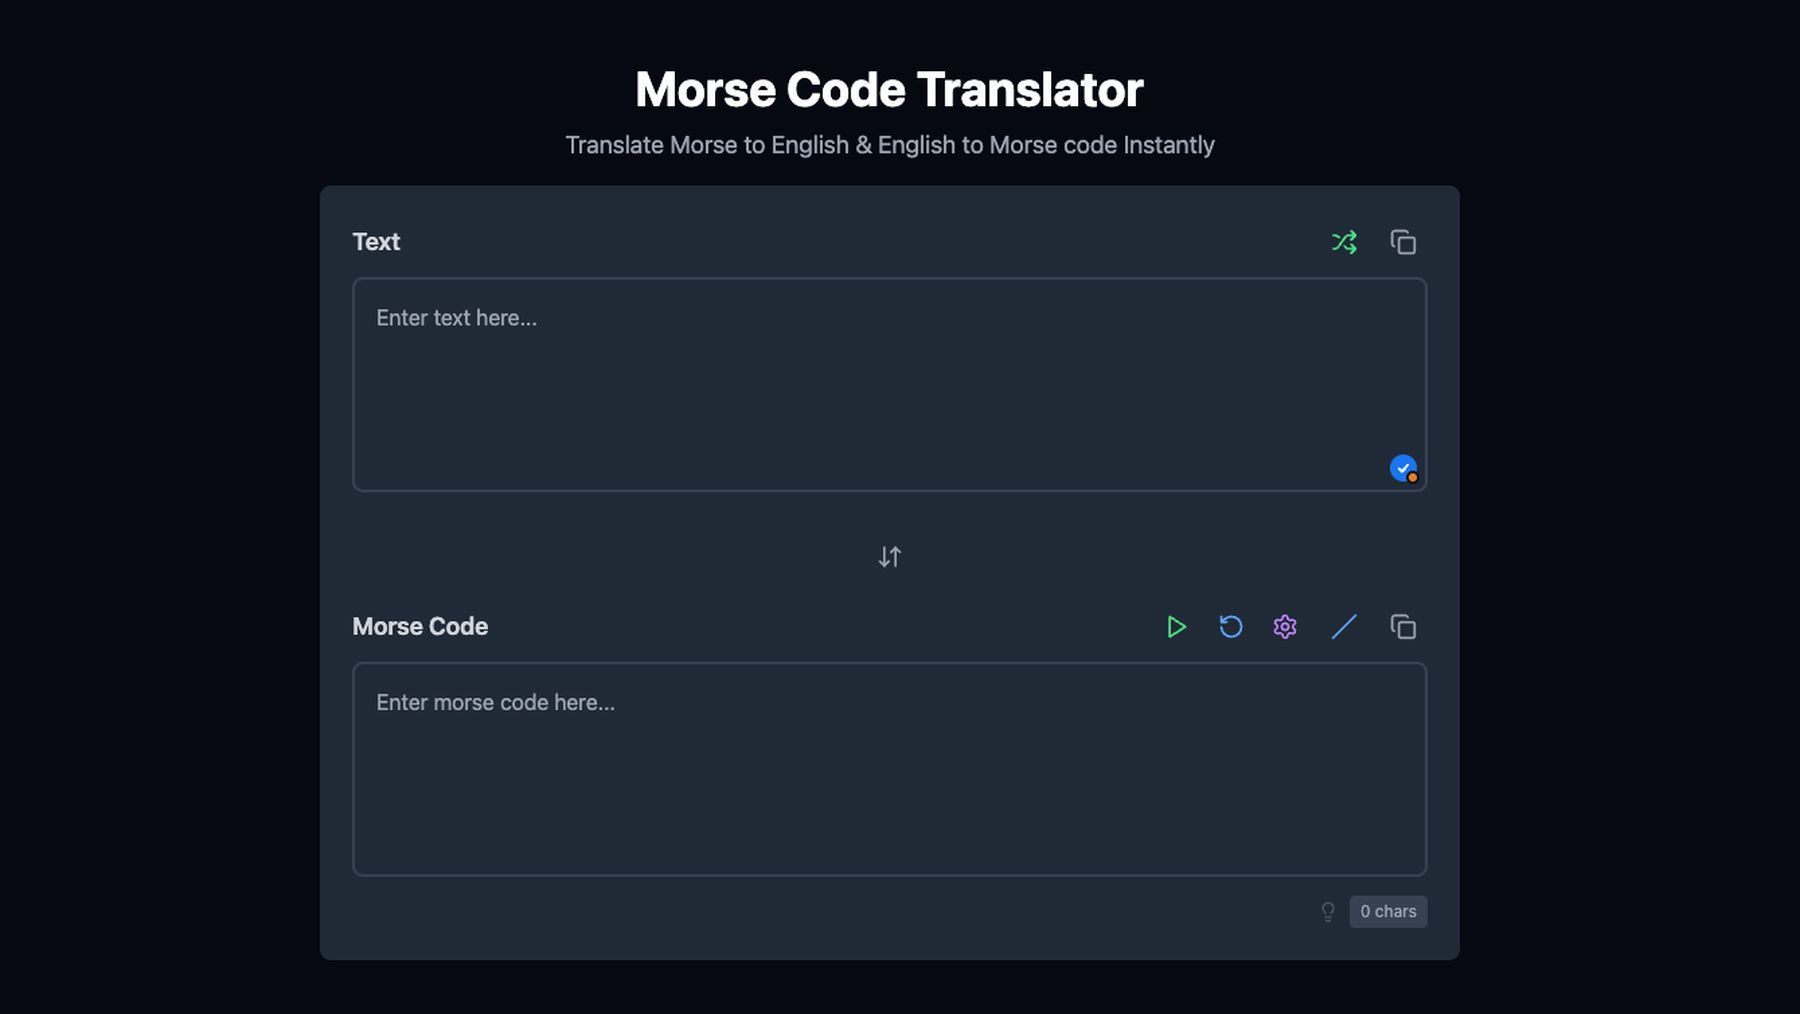Image resolution: width=1800 pixels, height=1014 pixels.
Task: Toggle the lightbulb icon beside chars counter
Action: (1328, 912)
